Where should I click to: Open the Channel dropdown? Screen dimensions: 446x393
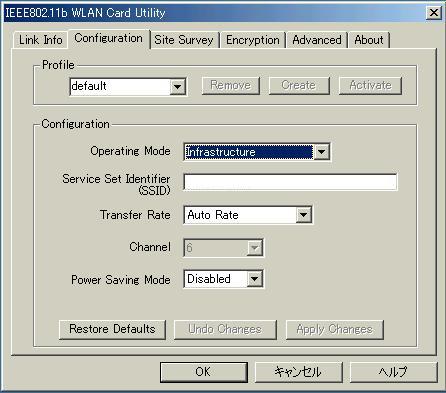point(223,248)
